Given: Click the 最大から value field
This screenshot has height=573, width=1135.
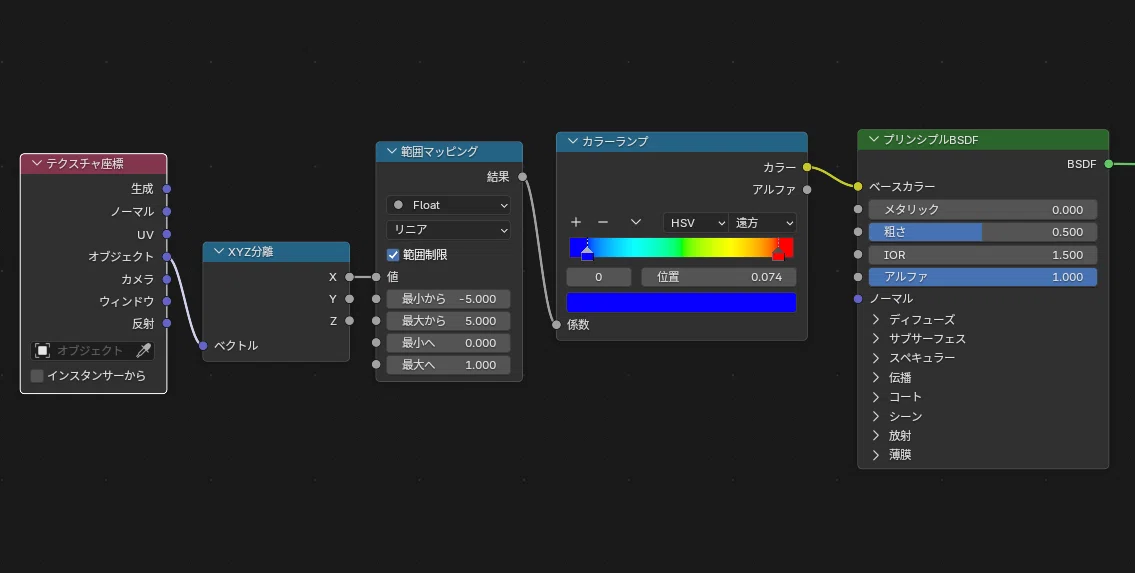Looking at the screenshot, I should pos(448,321).
